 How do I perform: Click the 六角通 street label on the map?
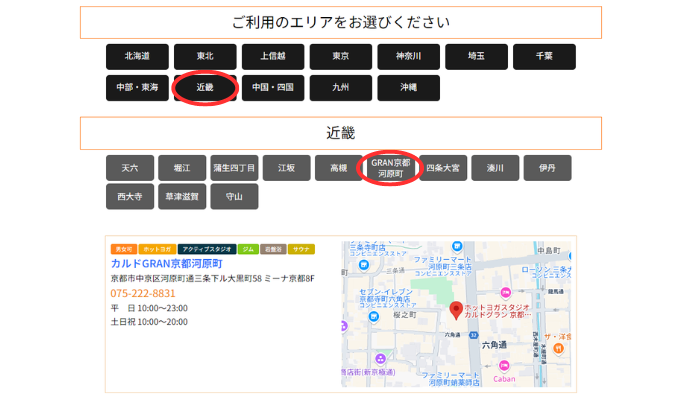(494, 345)
